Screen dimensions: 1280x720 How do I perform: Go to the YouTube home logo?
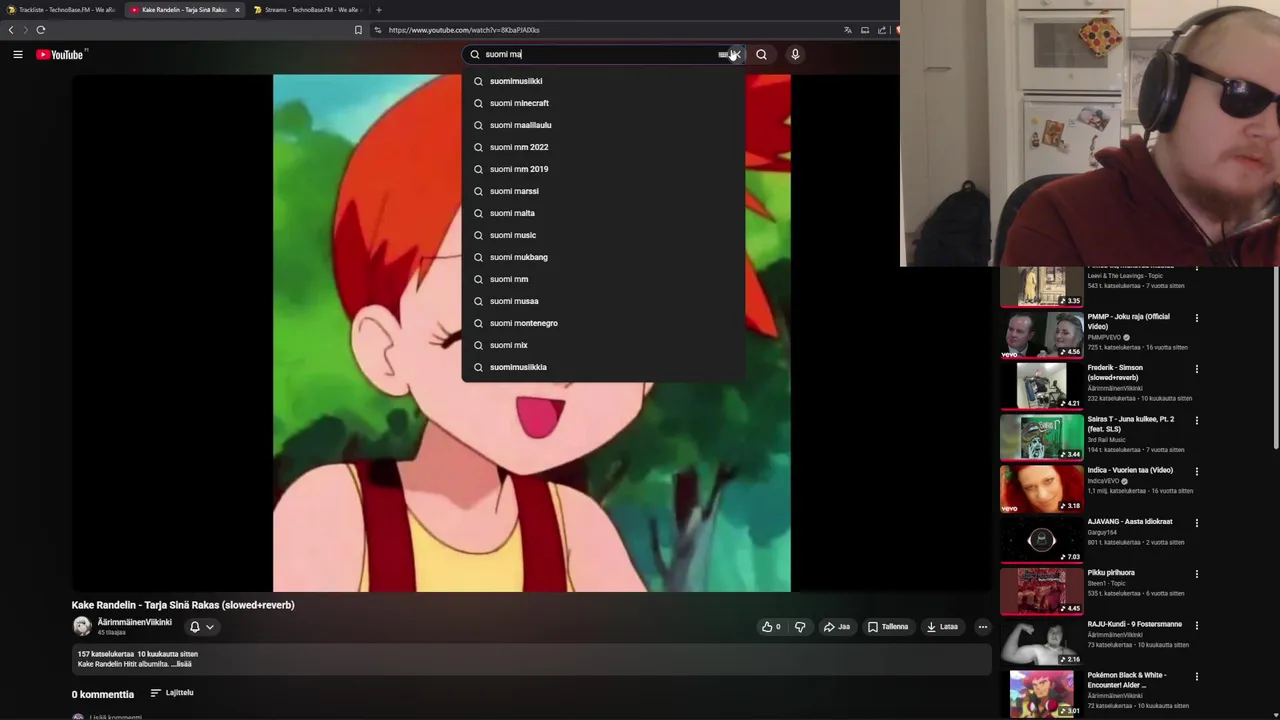tap(60, 55)
